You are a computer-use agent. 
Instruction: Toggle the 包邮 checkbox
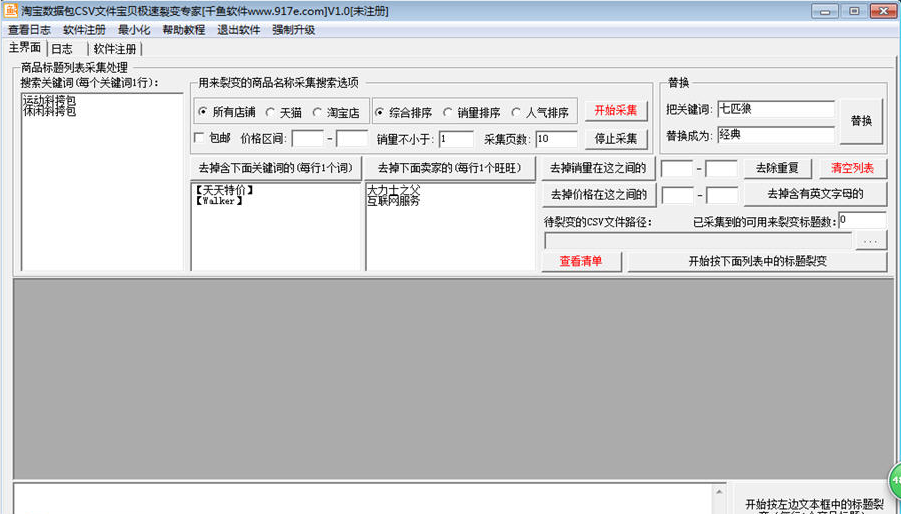(x=199, y=138)
